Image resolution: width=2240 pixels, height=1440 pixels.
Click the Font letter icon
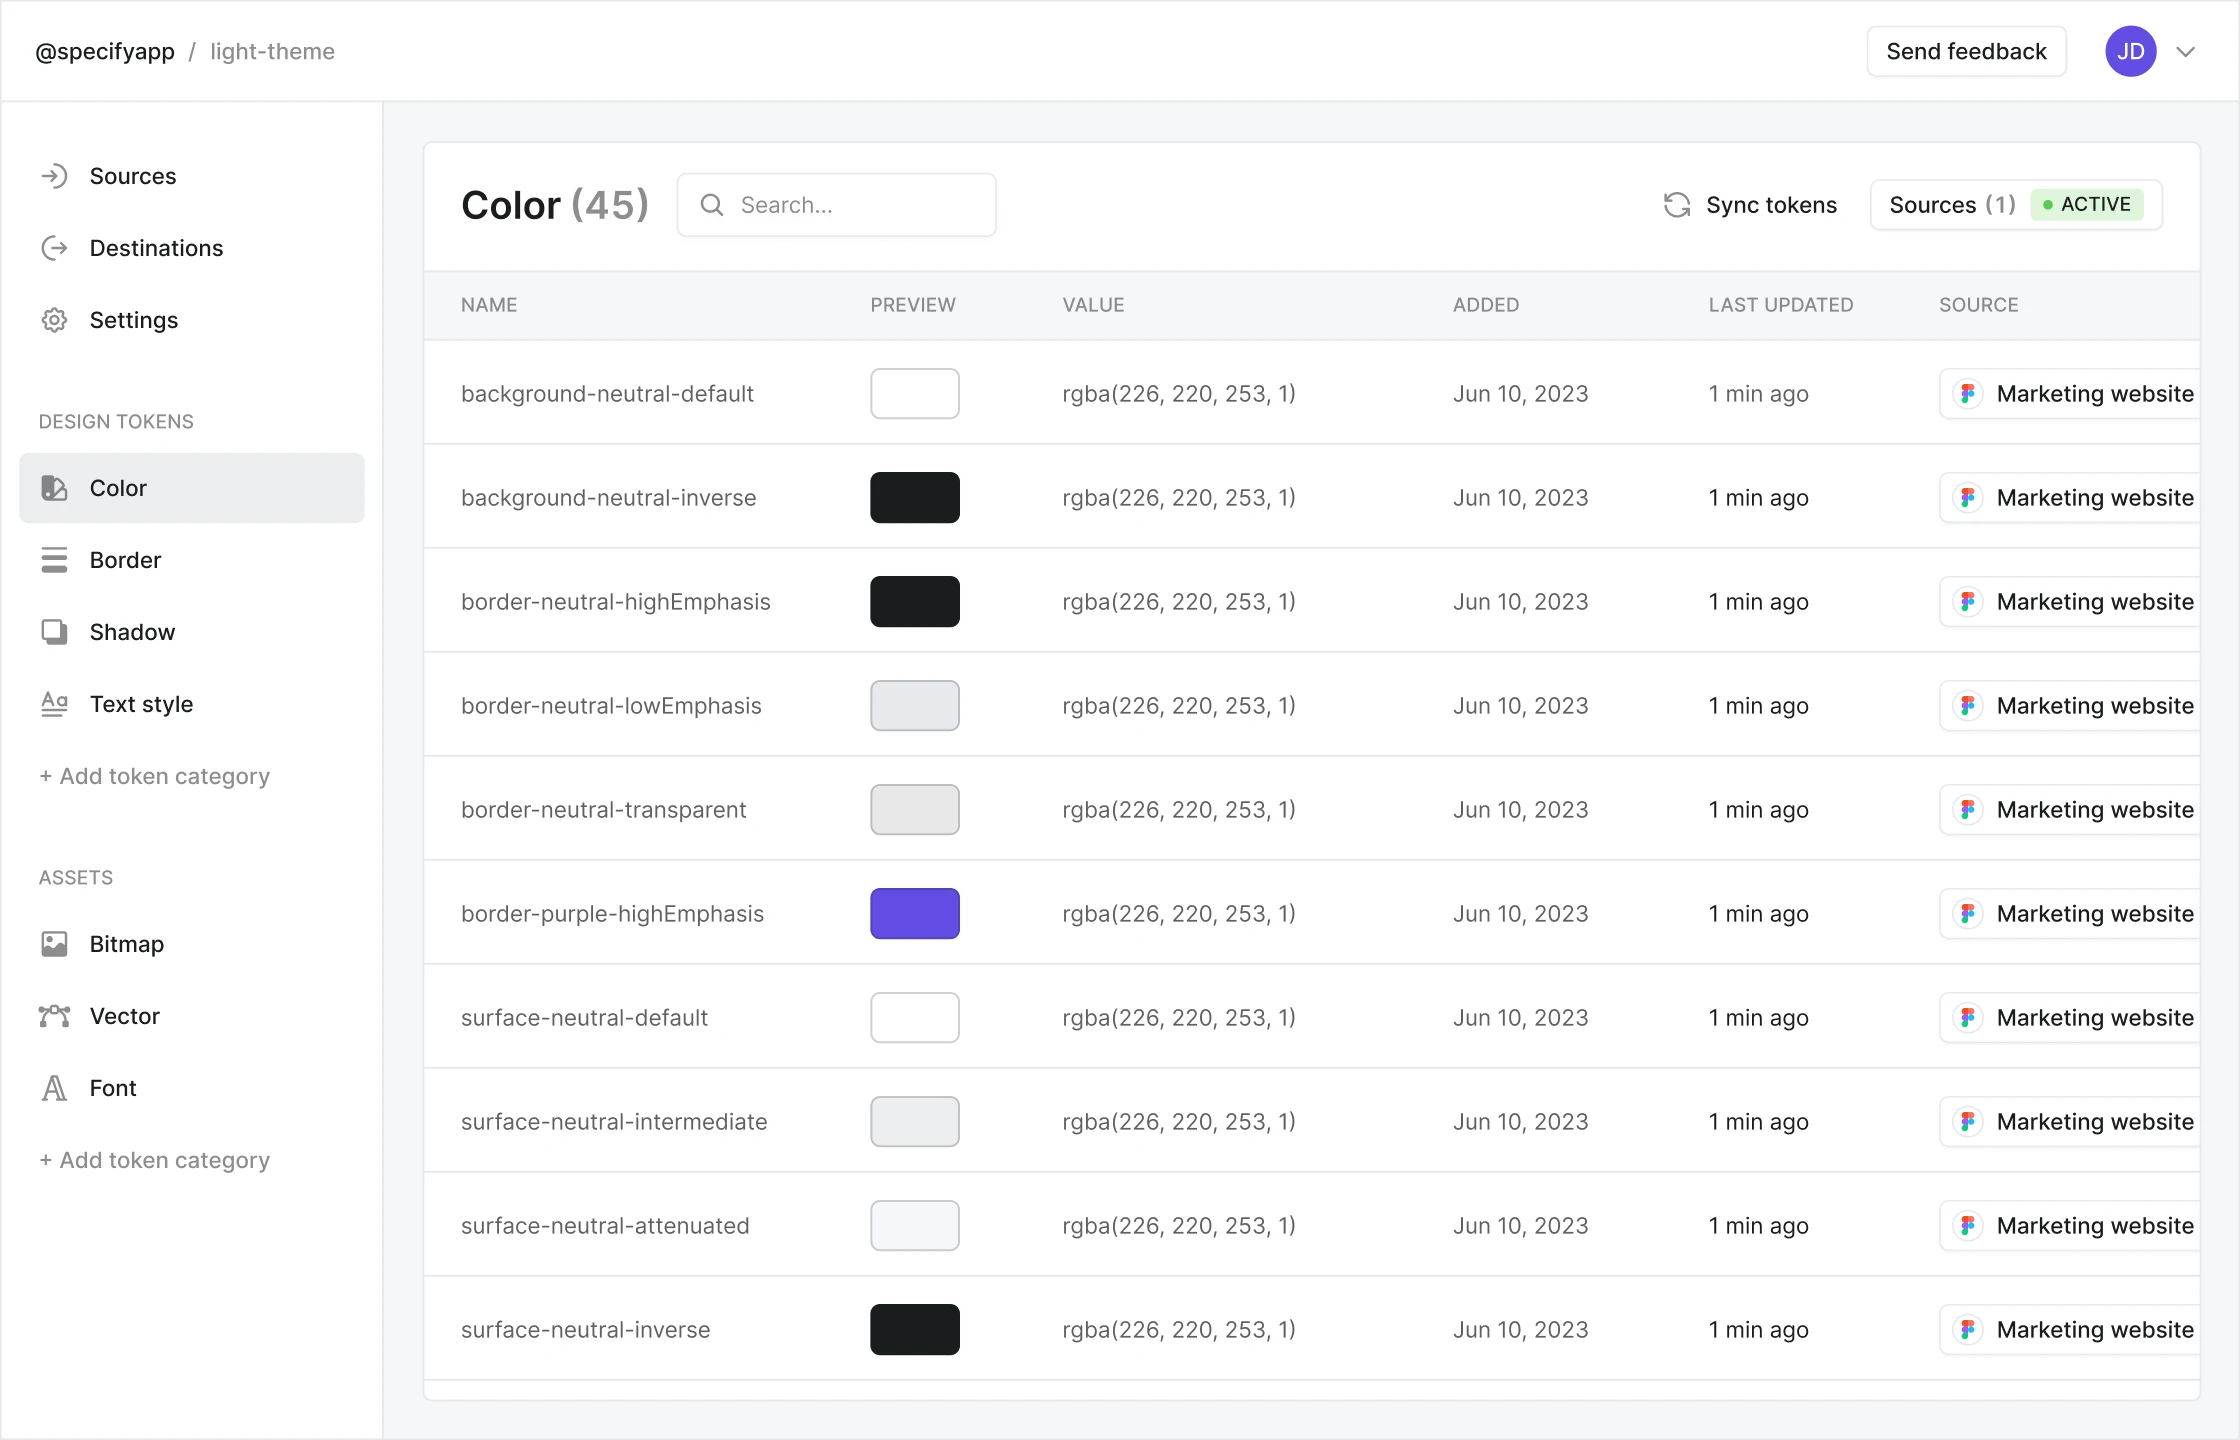click(x=54, y=1088)
